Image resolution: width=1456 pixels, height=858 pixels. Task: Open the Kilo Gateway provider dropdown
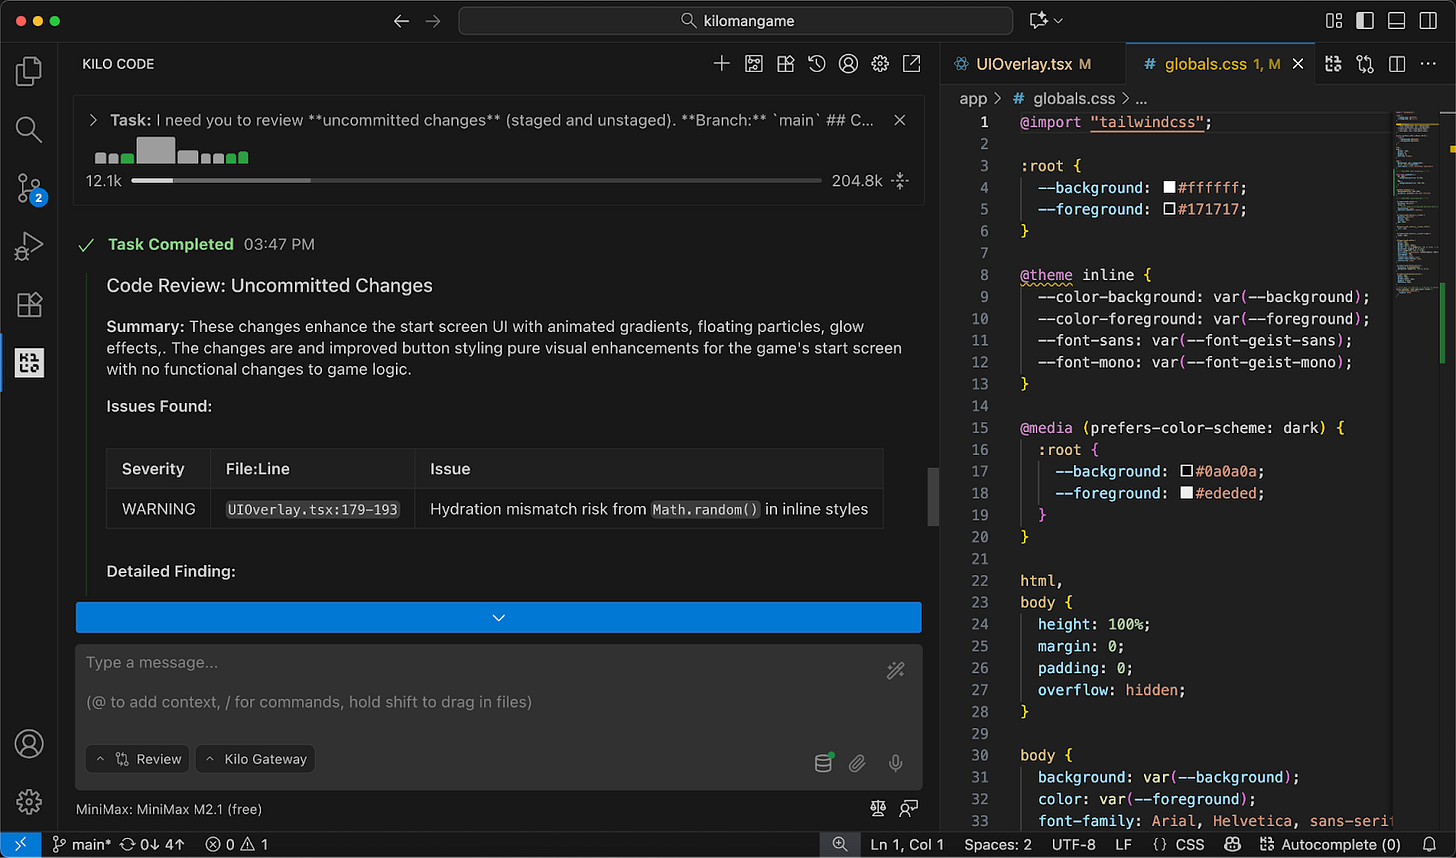[255, 759]
